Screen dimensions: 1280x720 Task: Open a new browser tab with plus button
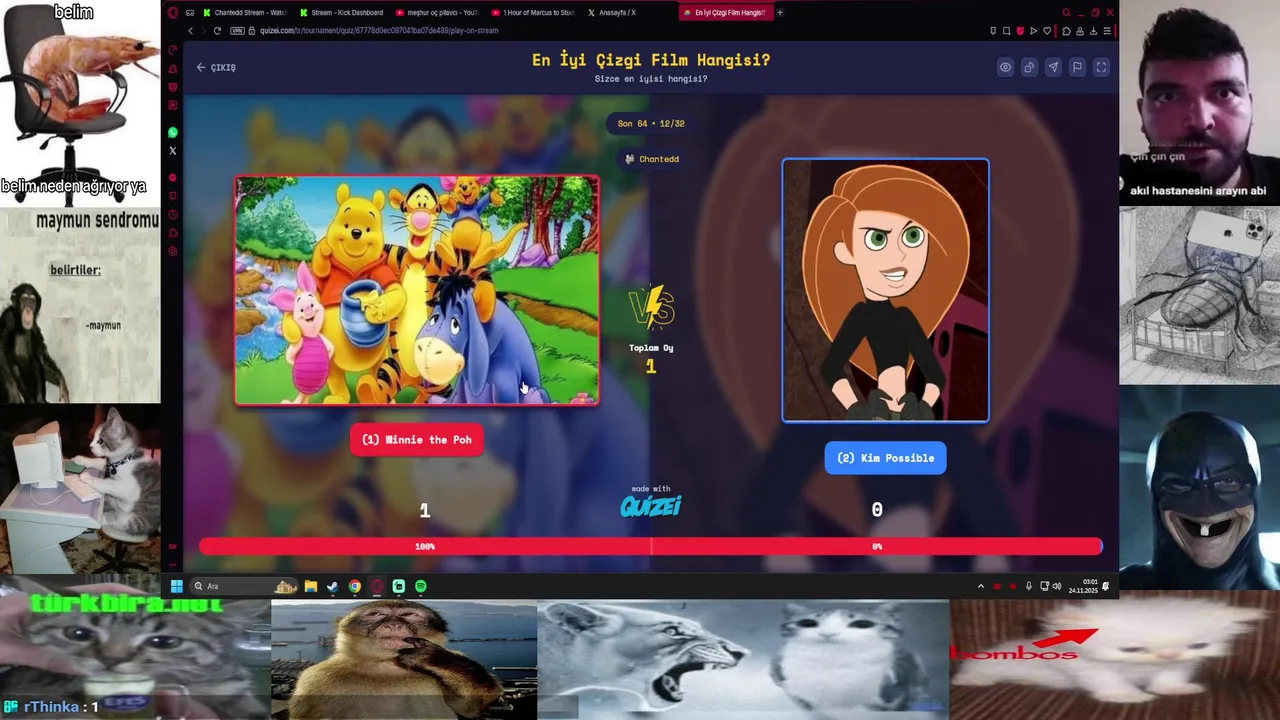(780, 13)
